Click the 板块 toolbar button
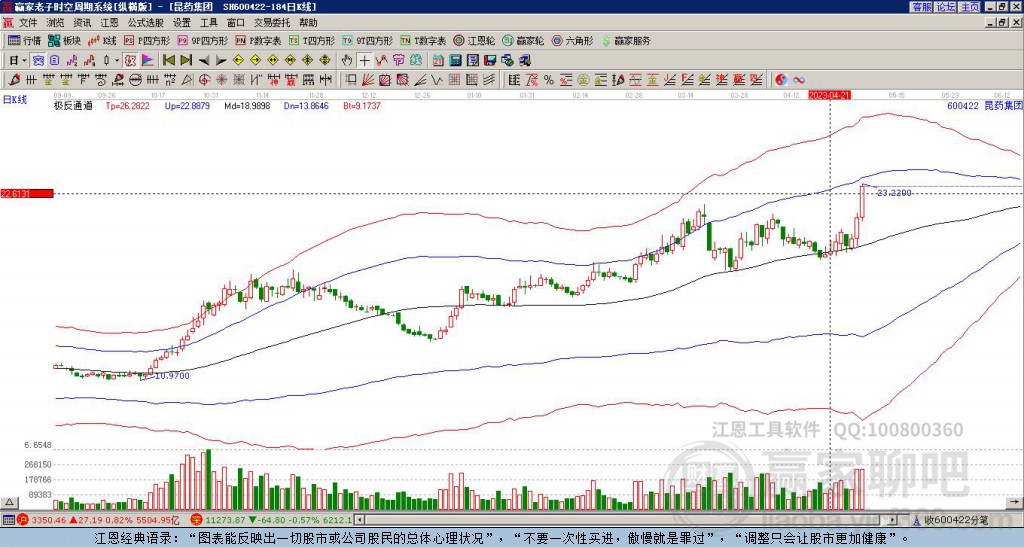Image resolution: width=1024 pixels, height=548 pixels. pos(64,40)
